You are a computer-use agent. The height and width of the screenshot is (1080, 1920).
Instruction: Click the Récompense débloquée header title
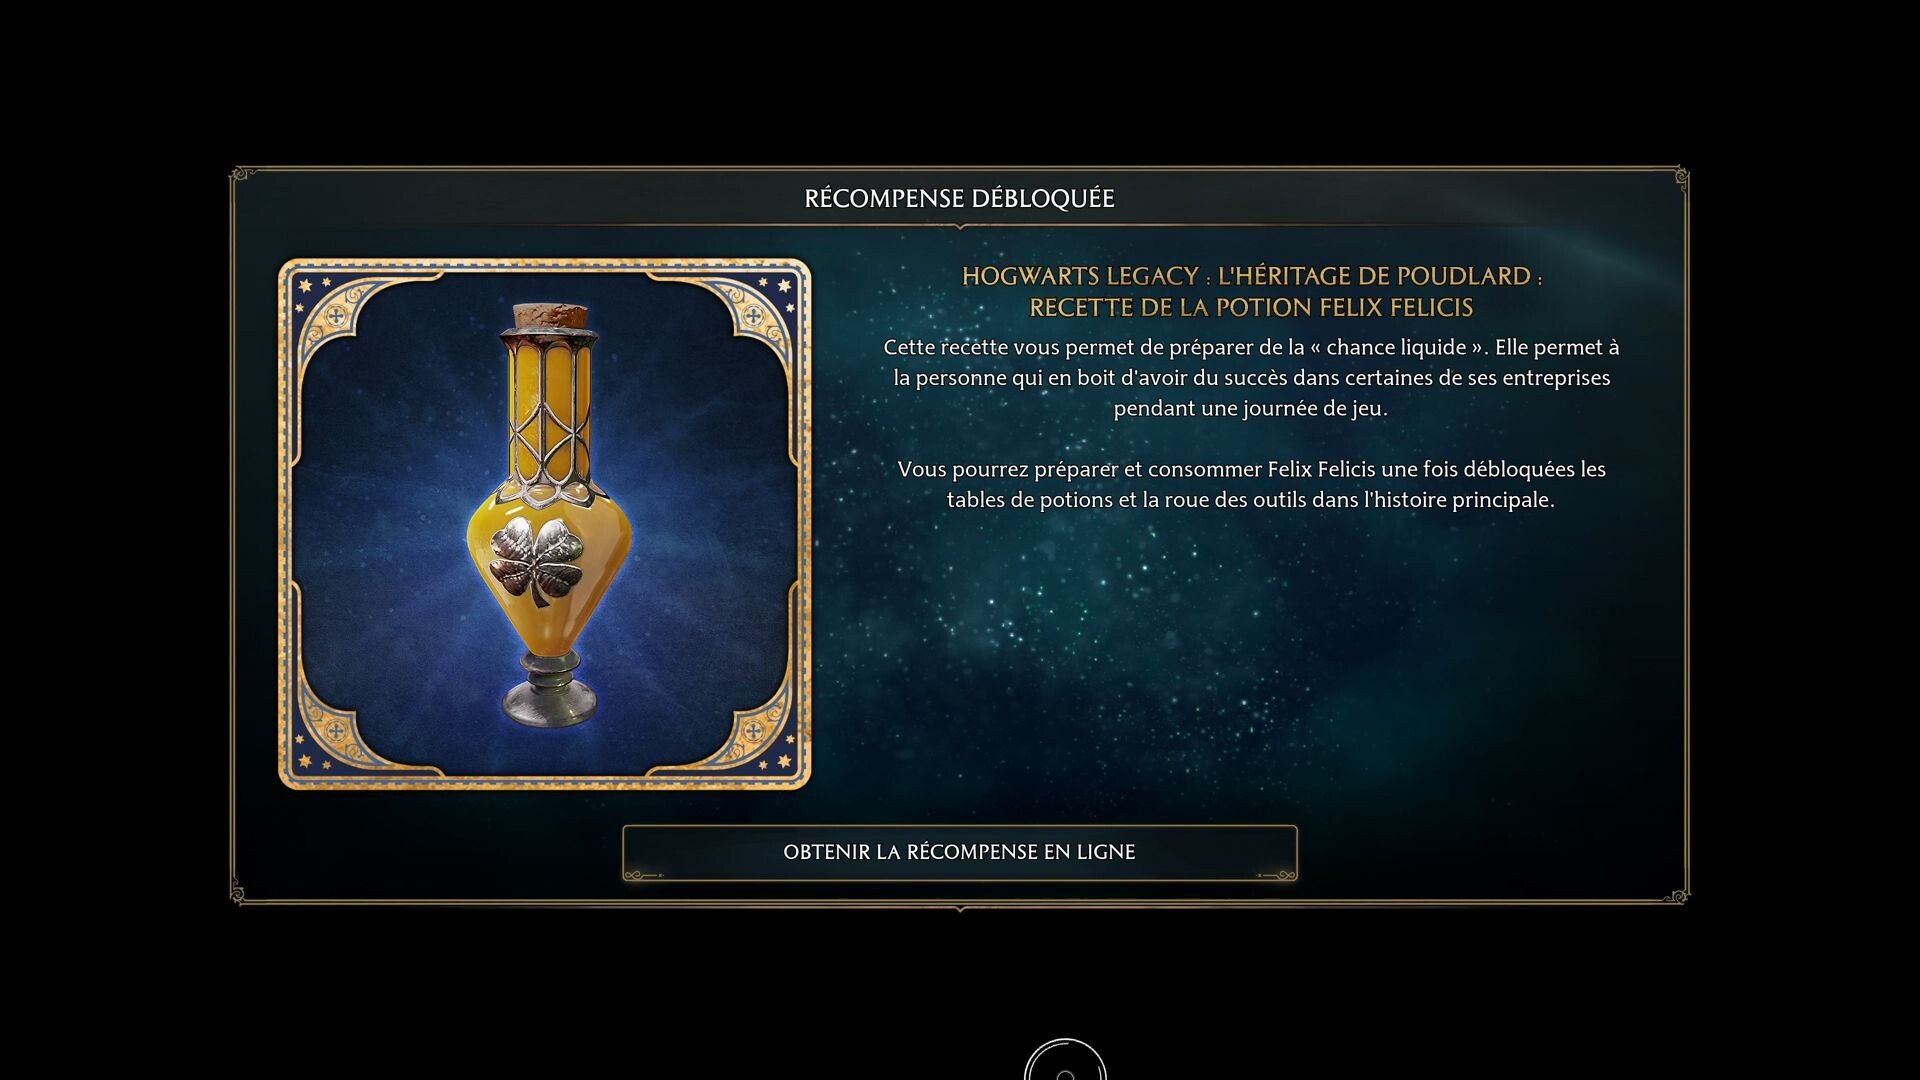(x=959, y=198)
